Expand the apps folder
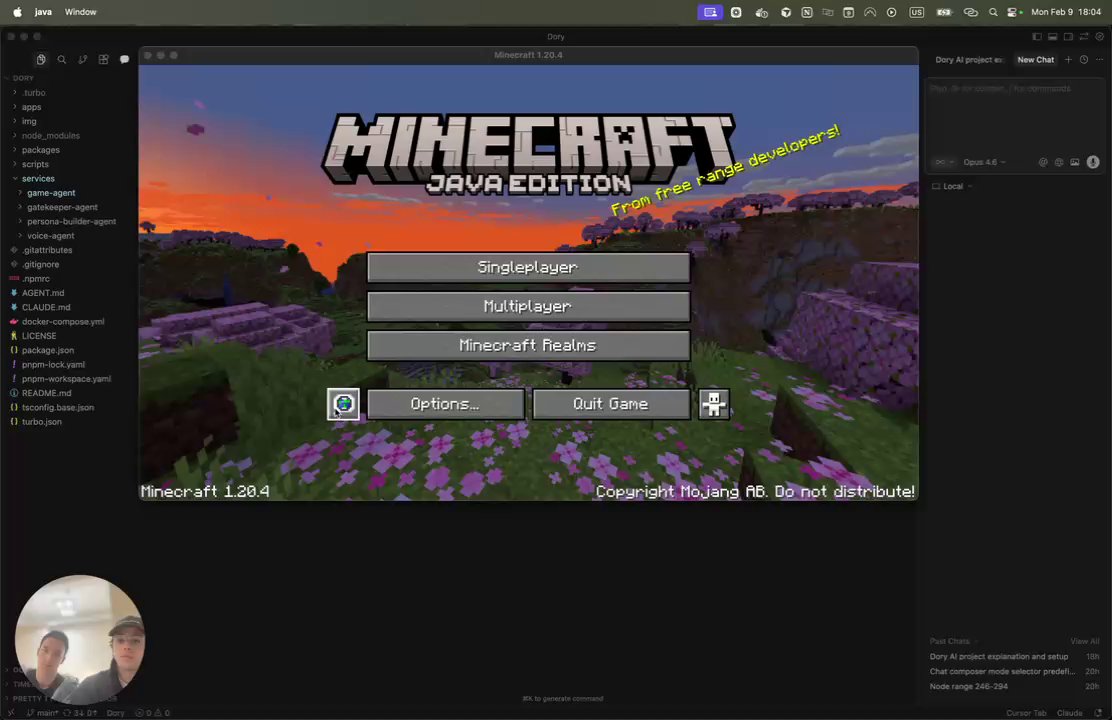The image size is (1112, 720). pos(31,107)
